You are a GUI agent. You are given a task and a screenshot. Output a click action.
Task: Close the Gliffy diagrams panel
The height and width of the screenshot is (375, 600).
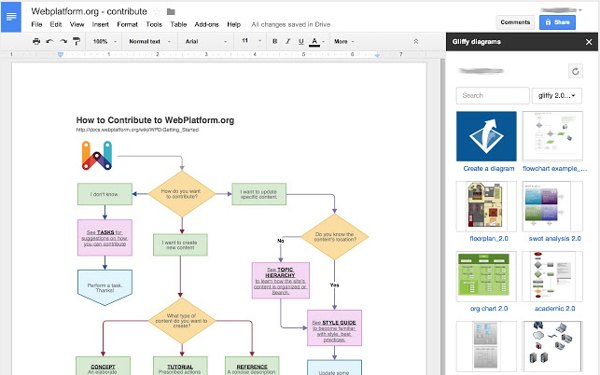[x=589, y=42]
